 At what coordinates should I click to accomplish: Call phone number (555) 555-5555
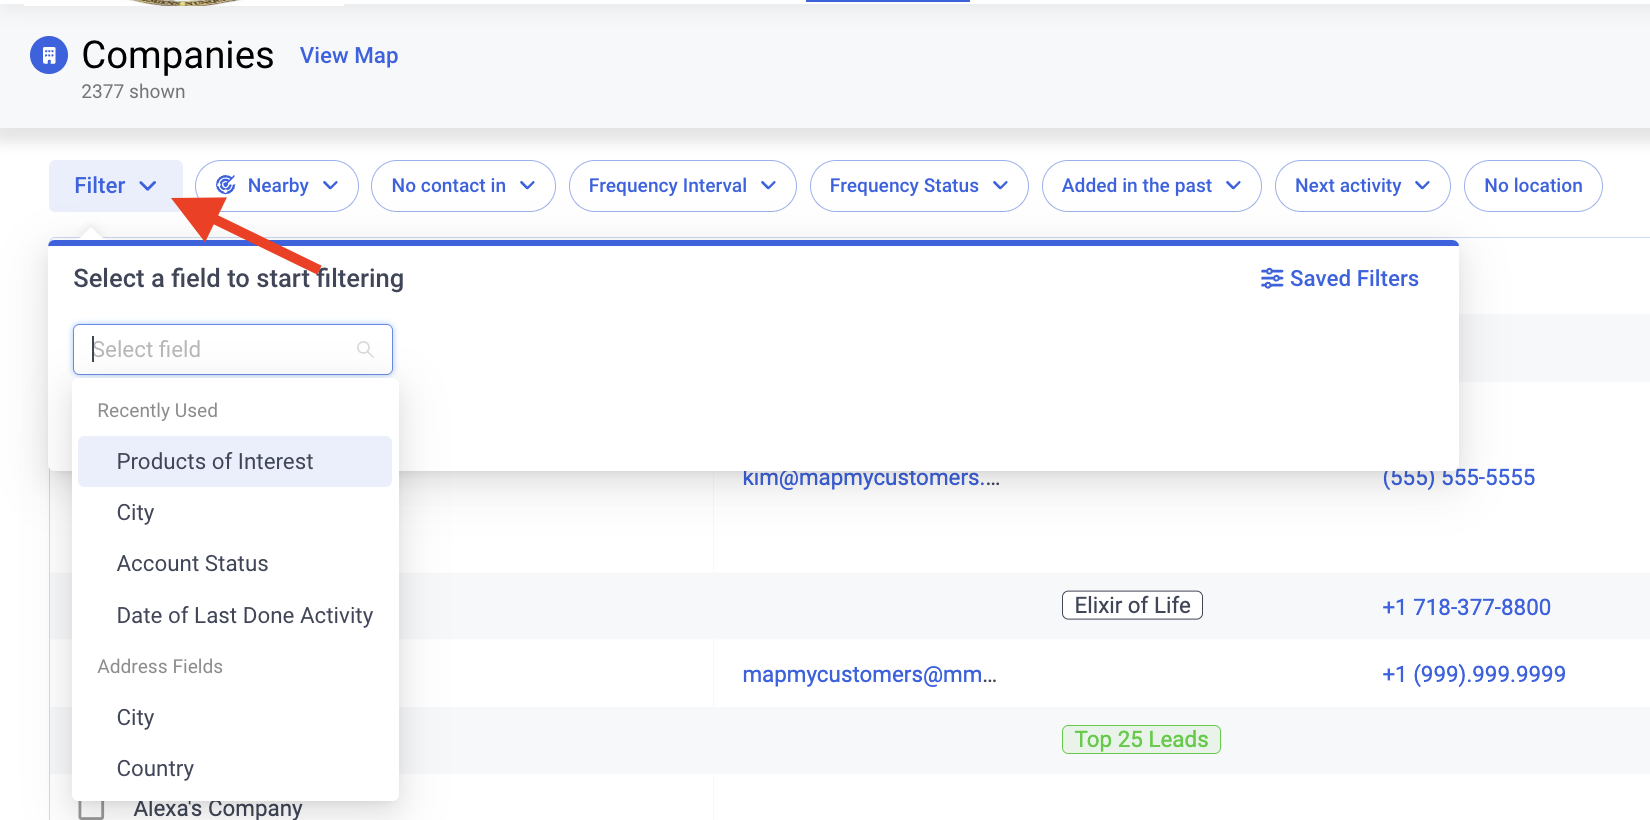[x=1459, y=478]
